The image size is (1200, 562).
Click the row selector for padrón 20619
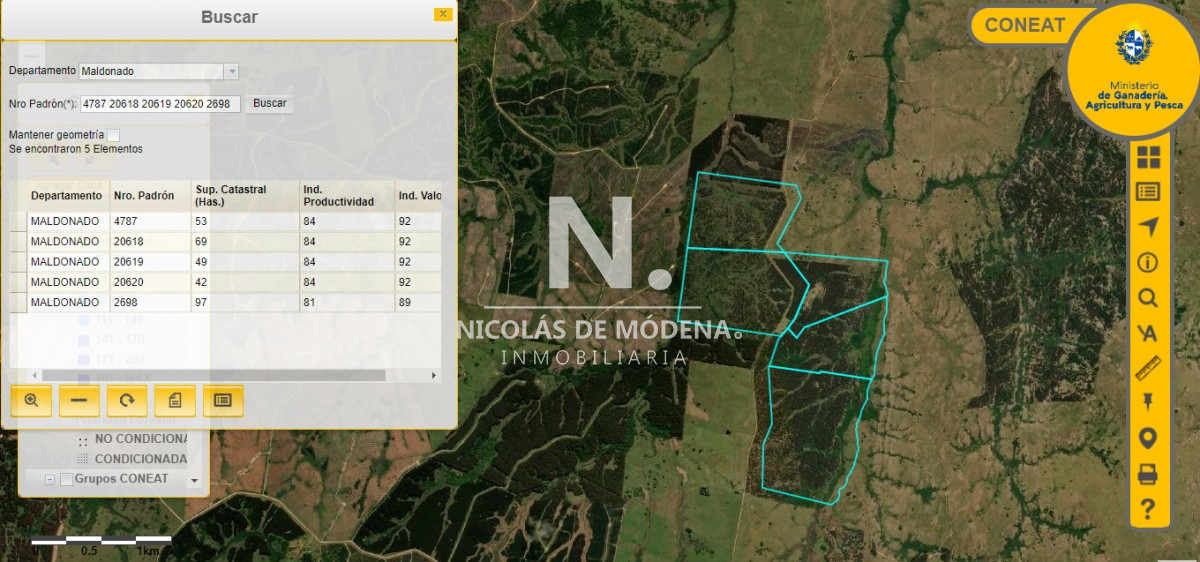[18, 261]
